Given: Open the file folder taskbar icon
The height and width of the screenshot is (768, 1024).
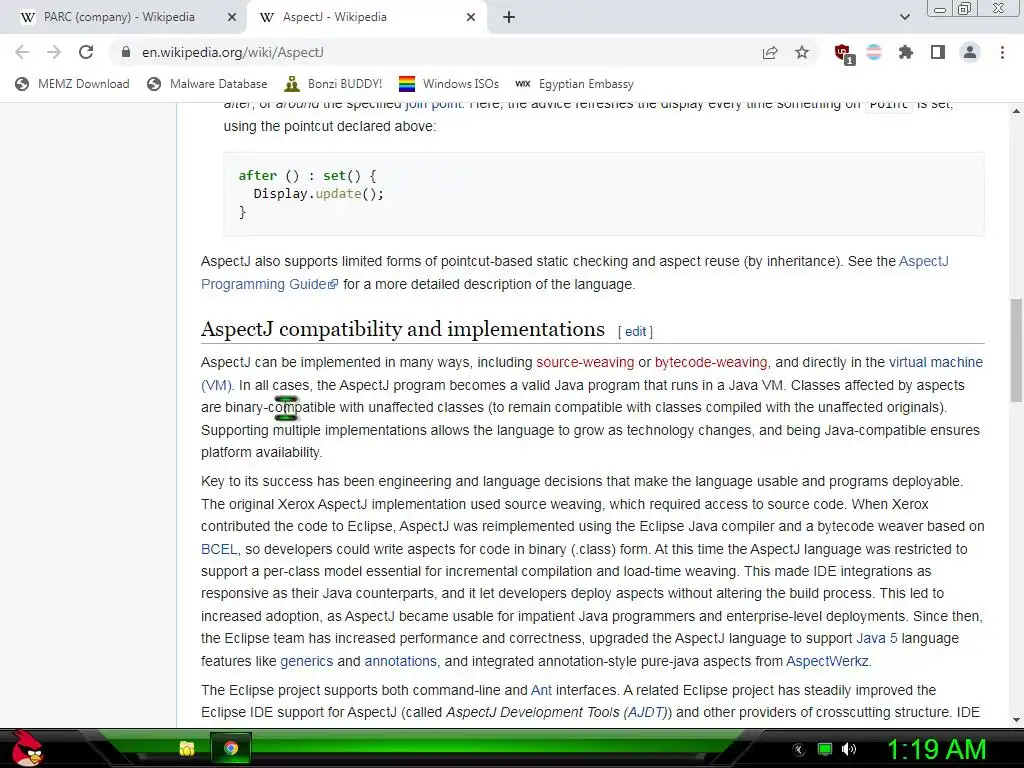Looking at the screenshot, I should (x=187, y=748).
